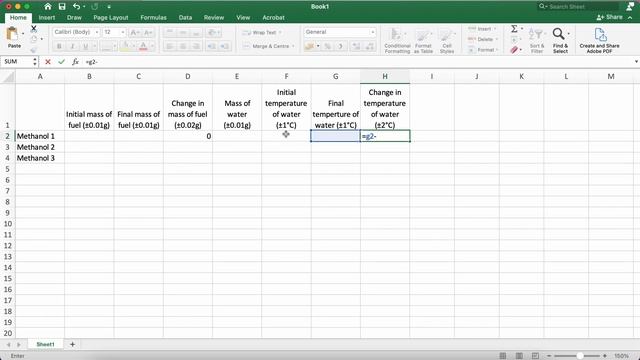Select cell Methanol 1
The image size is (640, 360).
(x=40, y=136)
